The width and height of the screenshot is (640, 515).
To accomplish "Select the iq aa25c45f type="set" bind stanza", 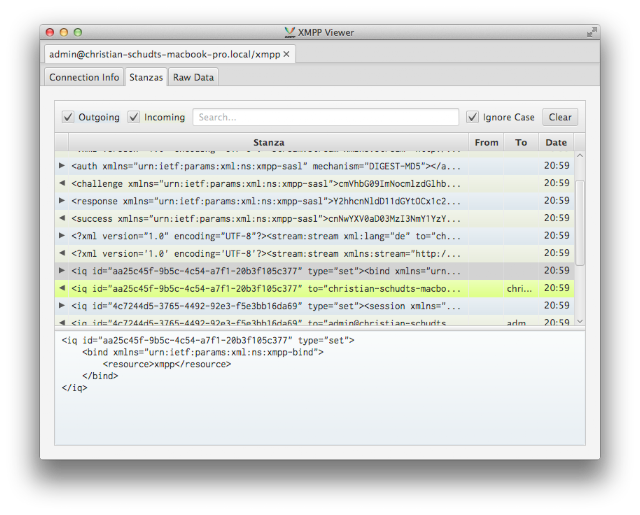I will pyautogui.click(x=266, y=271).
